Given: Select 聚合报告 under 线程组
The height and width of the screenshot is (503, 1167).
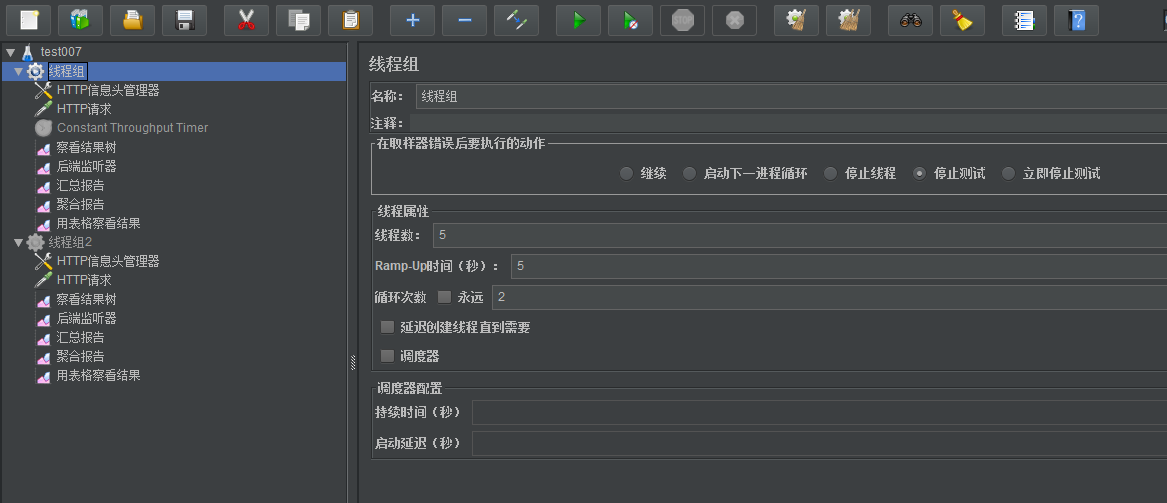Looking at the screenshot, I should [80, 204].
